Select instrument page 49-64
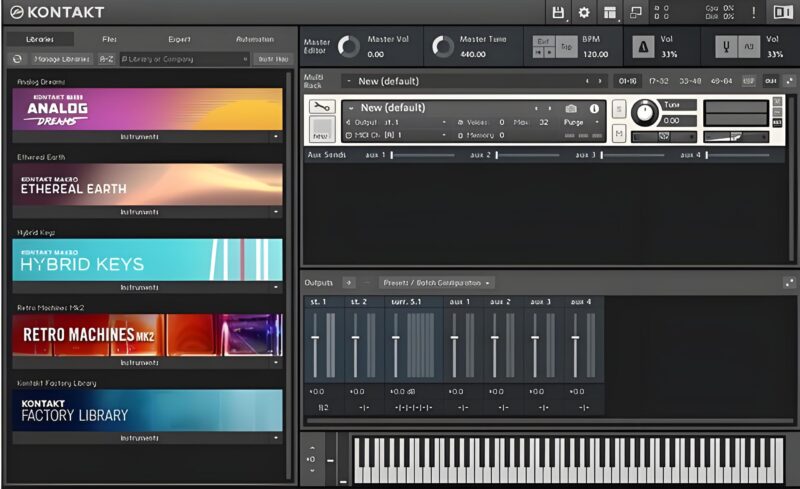Viewport: 800px width, 489px height. pyautogui.click(x=721, y=81)
